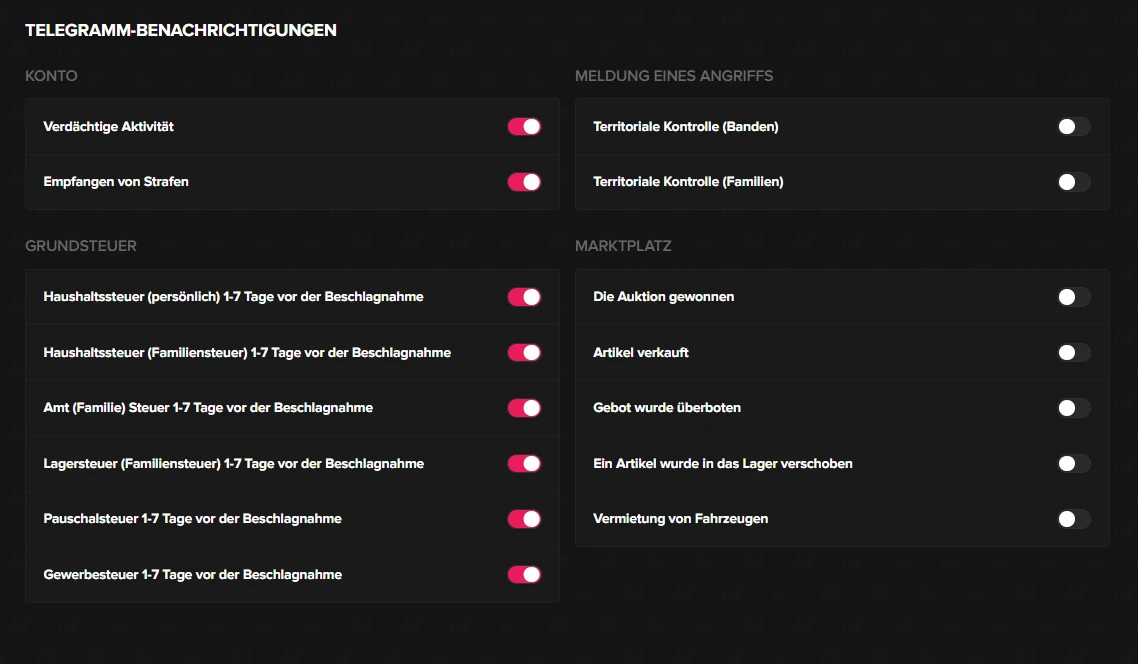
Task: Toggle Ein Artikel wurde in das Lager verschoben
Action: [1074, 463]
